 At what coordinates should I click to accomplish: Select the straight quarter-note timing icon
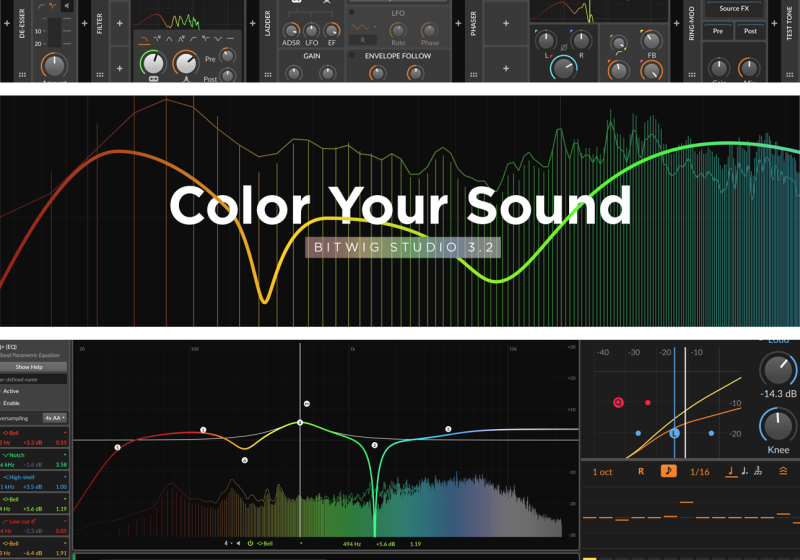pyautogui.click(x=731, y=471)
